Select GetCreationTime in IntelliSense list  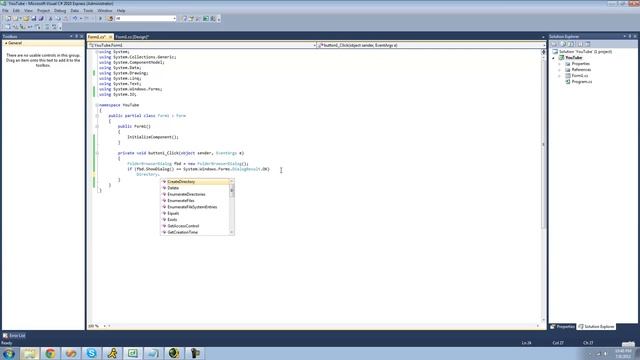pos(195,232)
